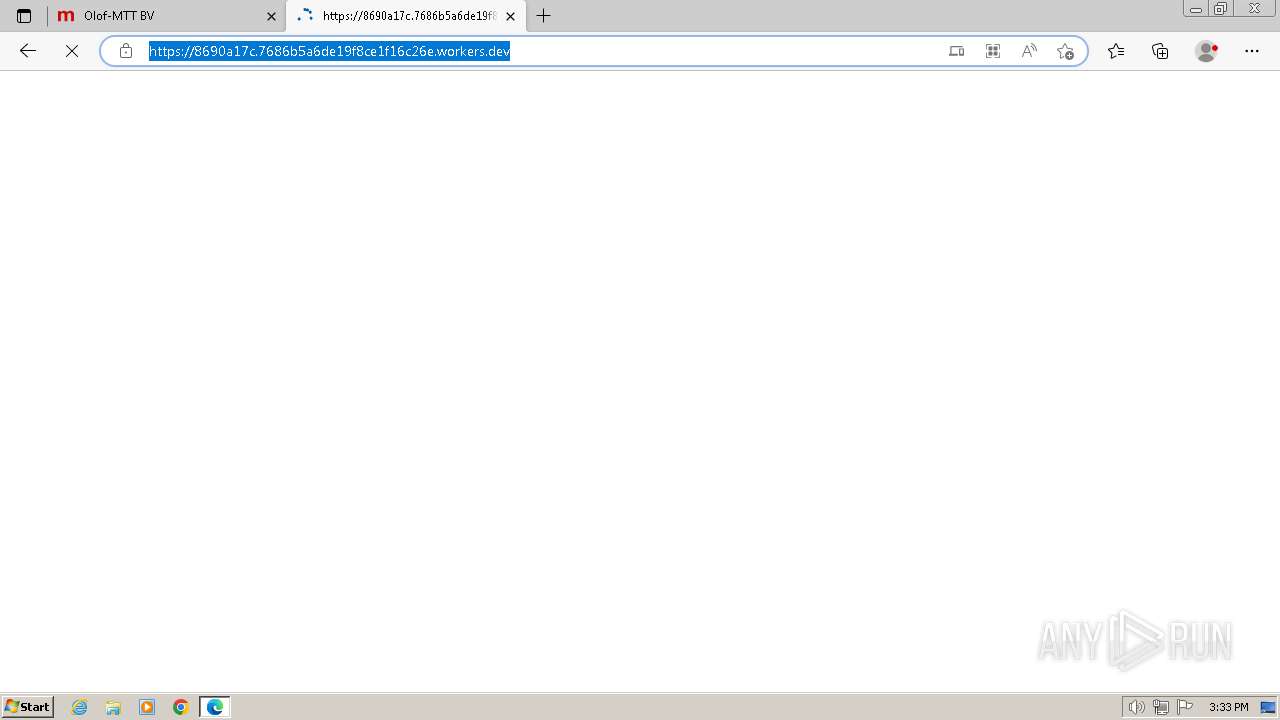Screen dimensions: 1280x720
Task: Click the QR code or apps icon in address bar
Action: pos(993,51)
